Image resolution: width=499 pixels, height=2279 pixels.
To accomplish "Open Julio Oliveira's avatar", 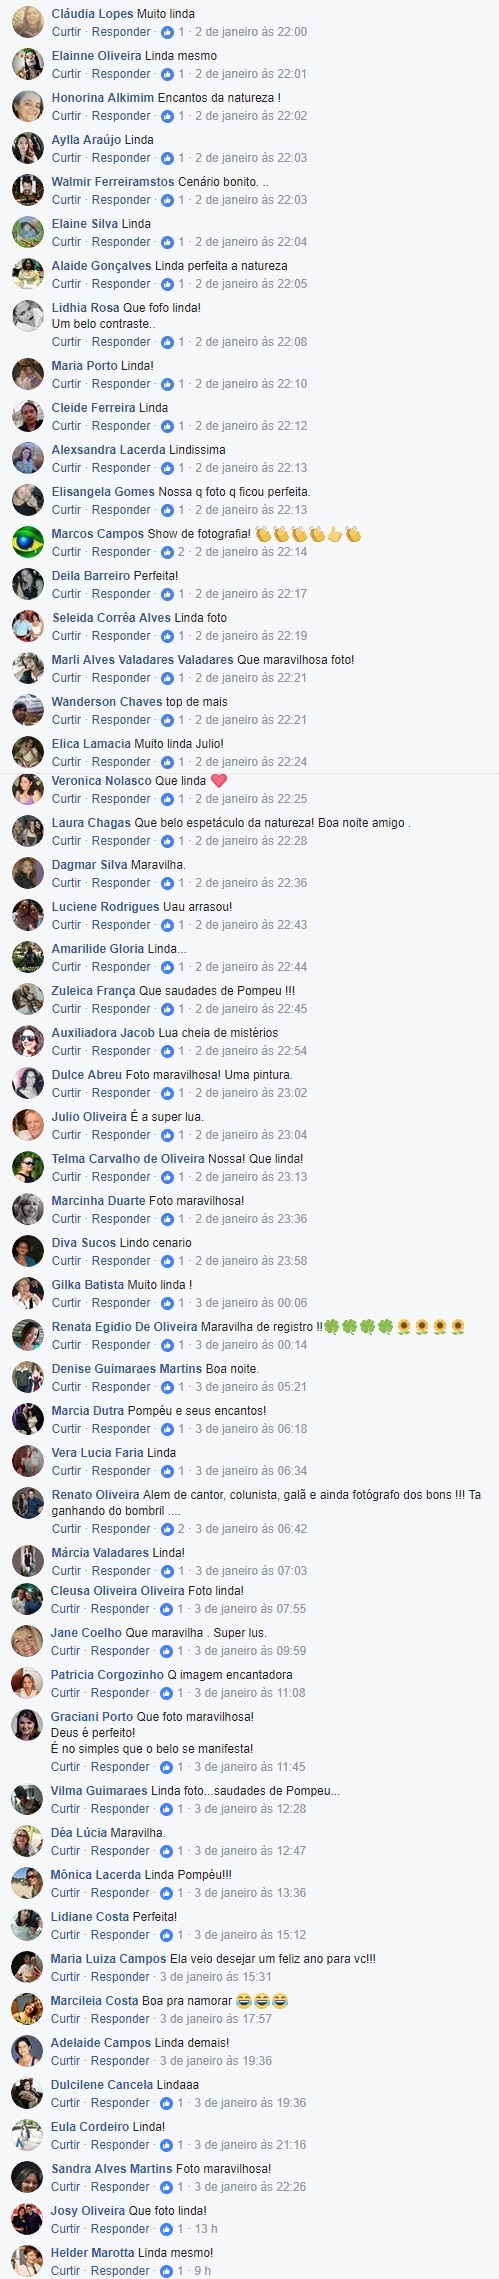I will (x=27, y=1125).
